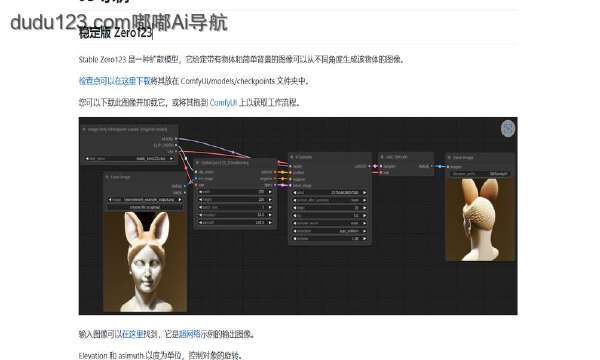The height and width of the screenshot is (360, 600).
Task: Collapse the StableZero123 Conditioning node dot
Action: pyautogui.click(x=197, y=163)
